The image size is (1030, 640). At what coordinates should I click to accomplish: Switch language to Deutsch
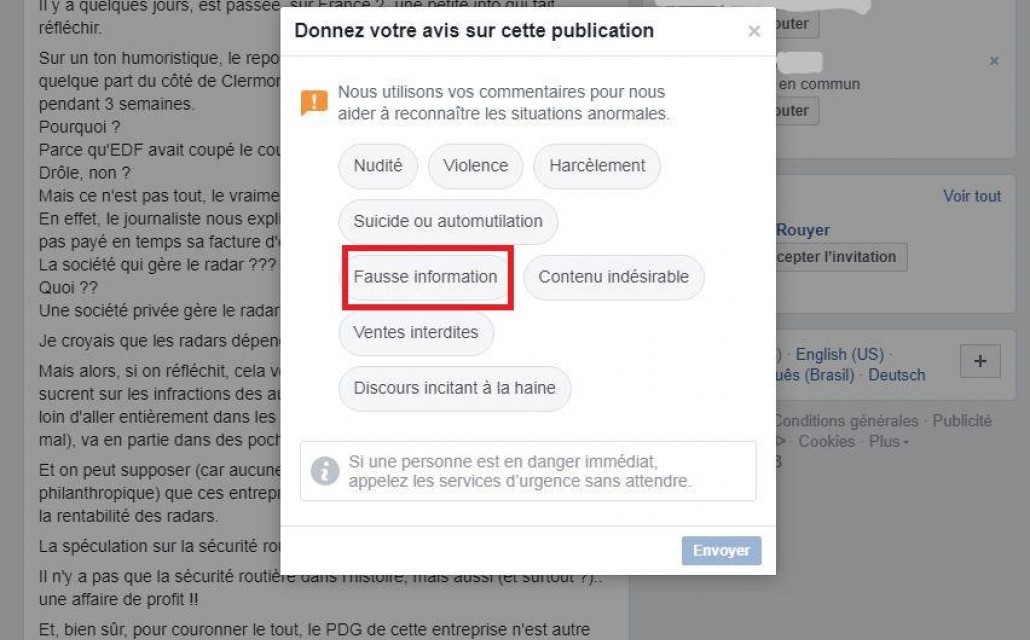pyautogui.click(x=897, y=375)
